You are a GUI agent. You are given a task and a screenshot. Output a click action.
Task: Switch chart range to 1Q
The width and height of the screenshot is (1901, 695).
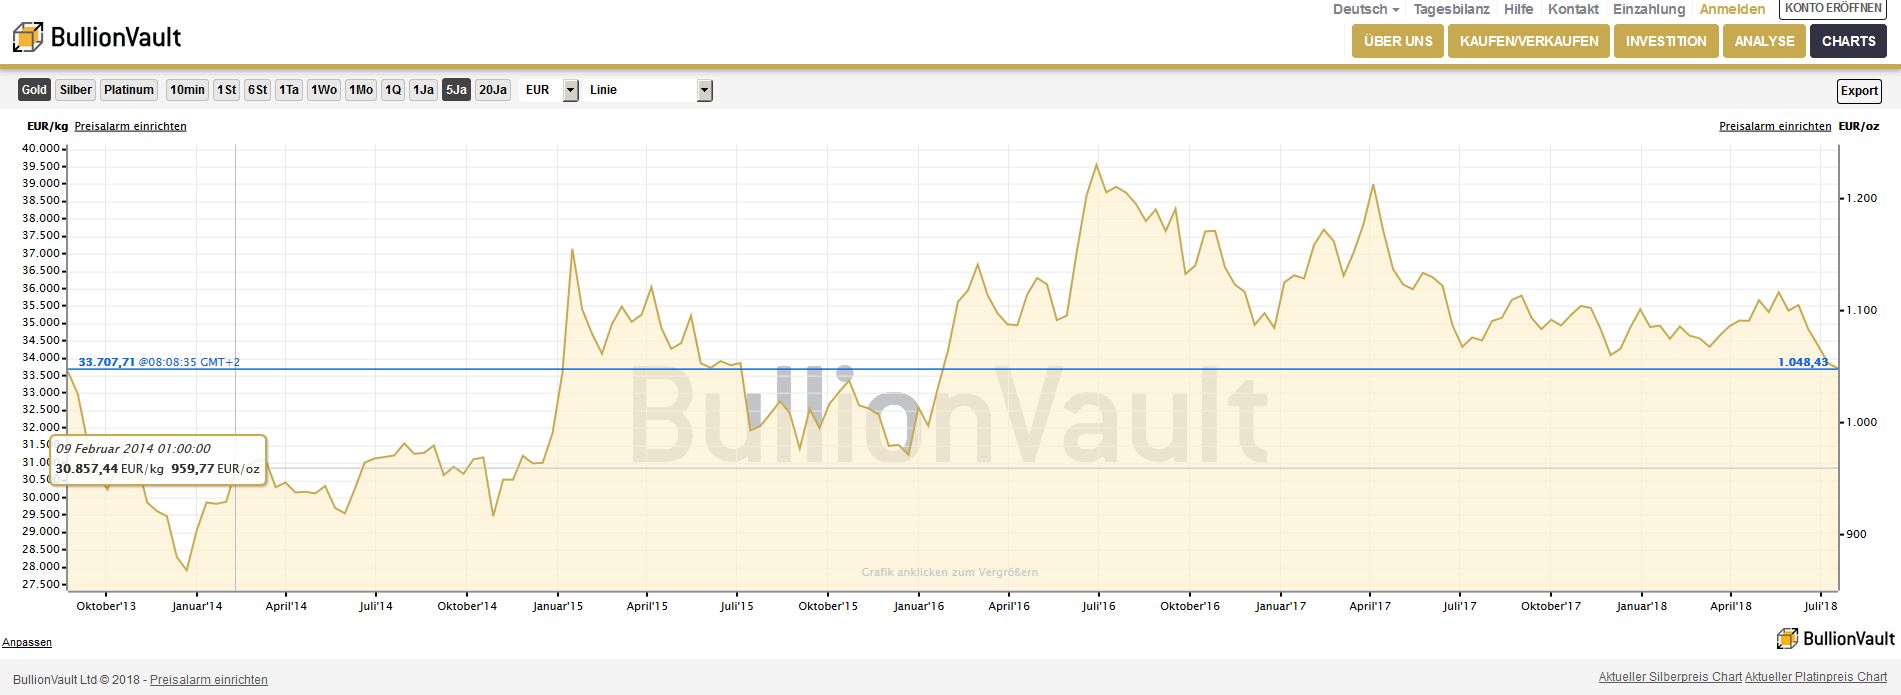pyautogui.click(x=393, y=90)
